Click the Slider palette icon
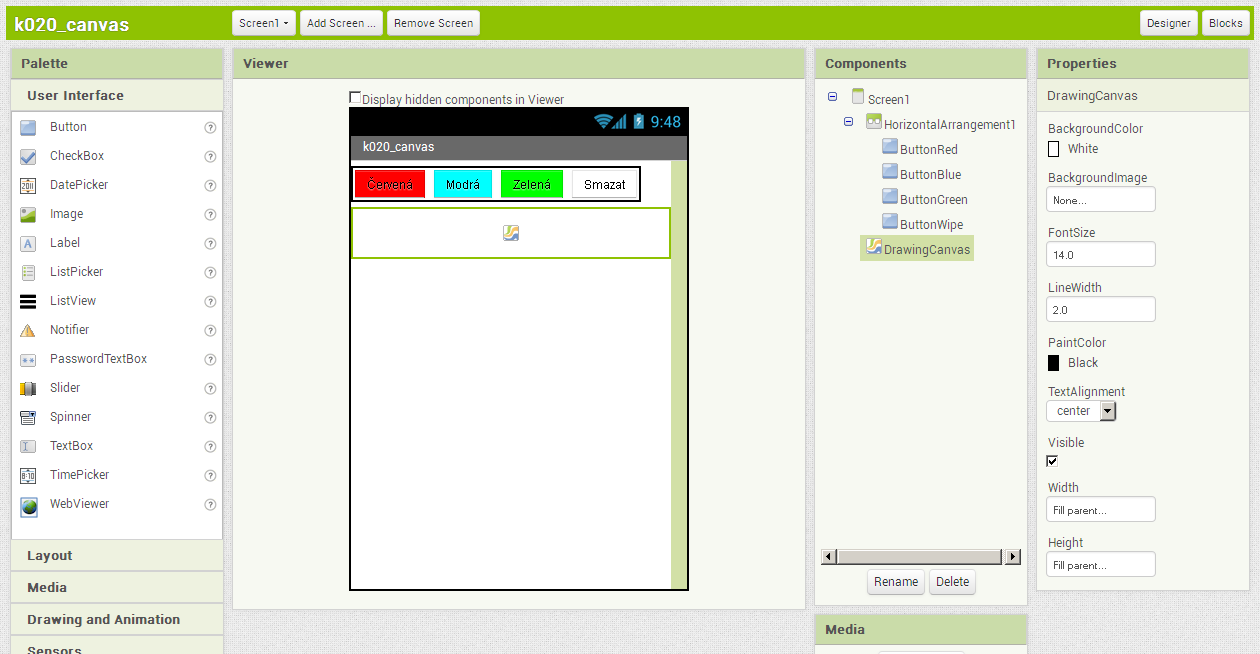Image resolution: width=1260 pixels, height=654 pixels. 28,389
